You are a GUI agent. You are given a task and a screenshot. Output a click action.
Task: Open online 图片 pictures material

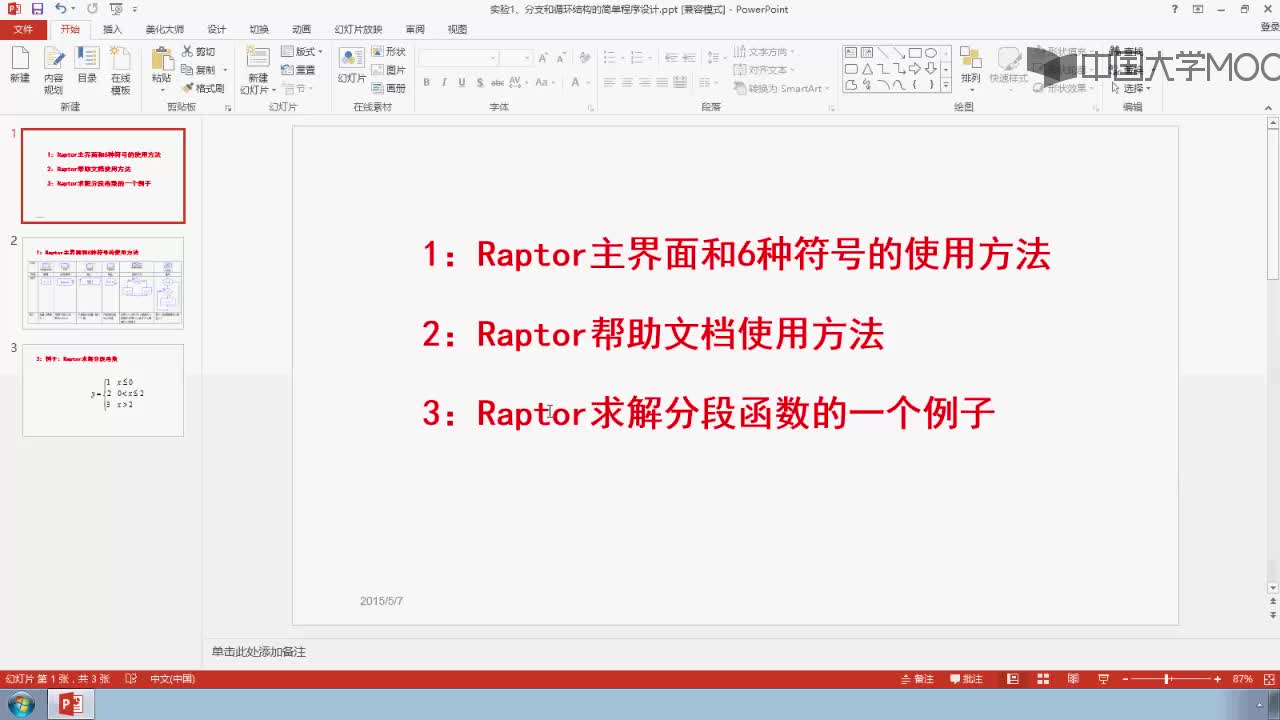389,70
